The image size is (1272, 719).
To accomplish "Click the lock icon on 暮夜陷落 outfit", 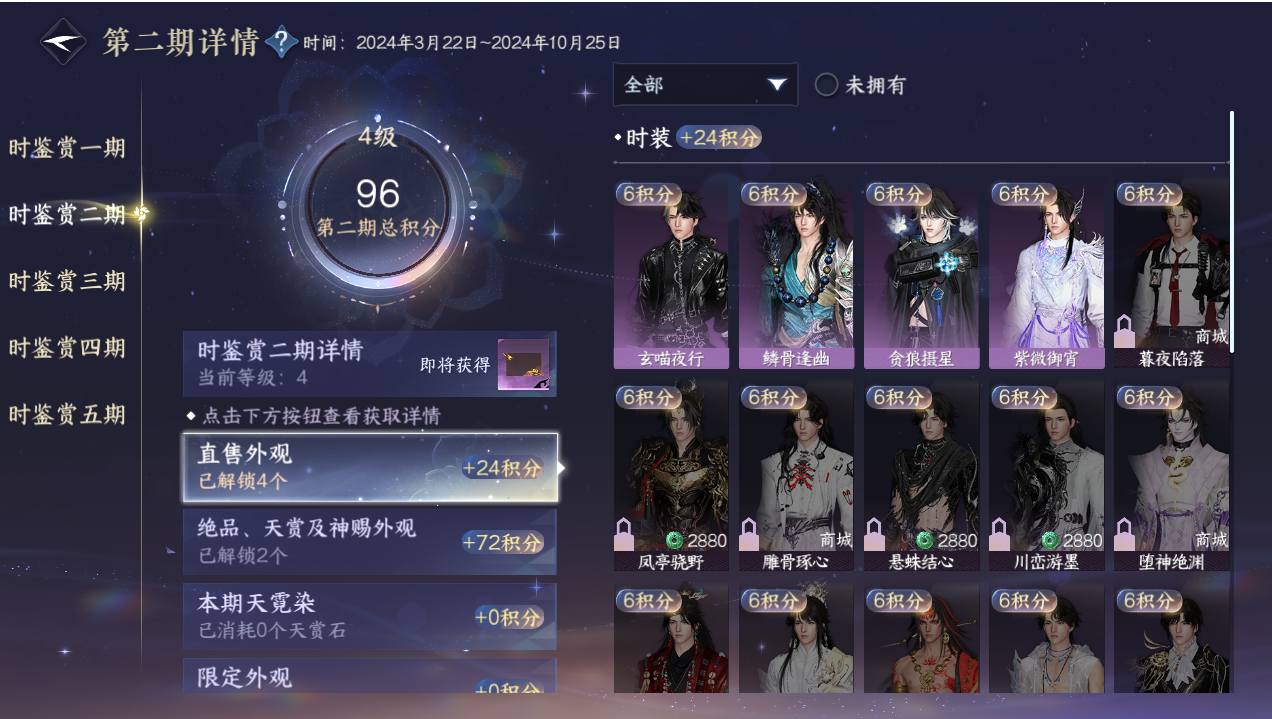I will click(x=1125, y=330).
